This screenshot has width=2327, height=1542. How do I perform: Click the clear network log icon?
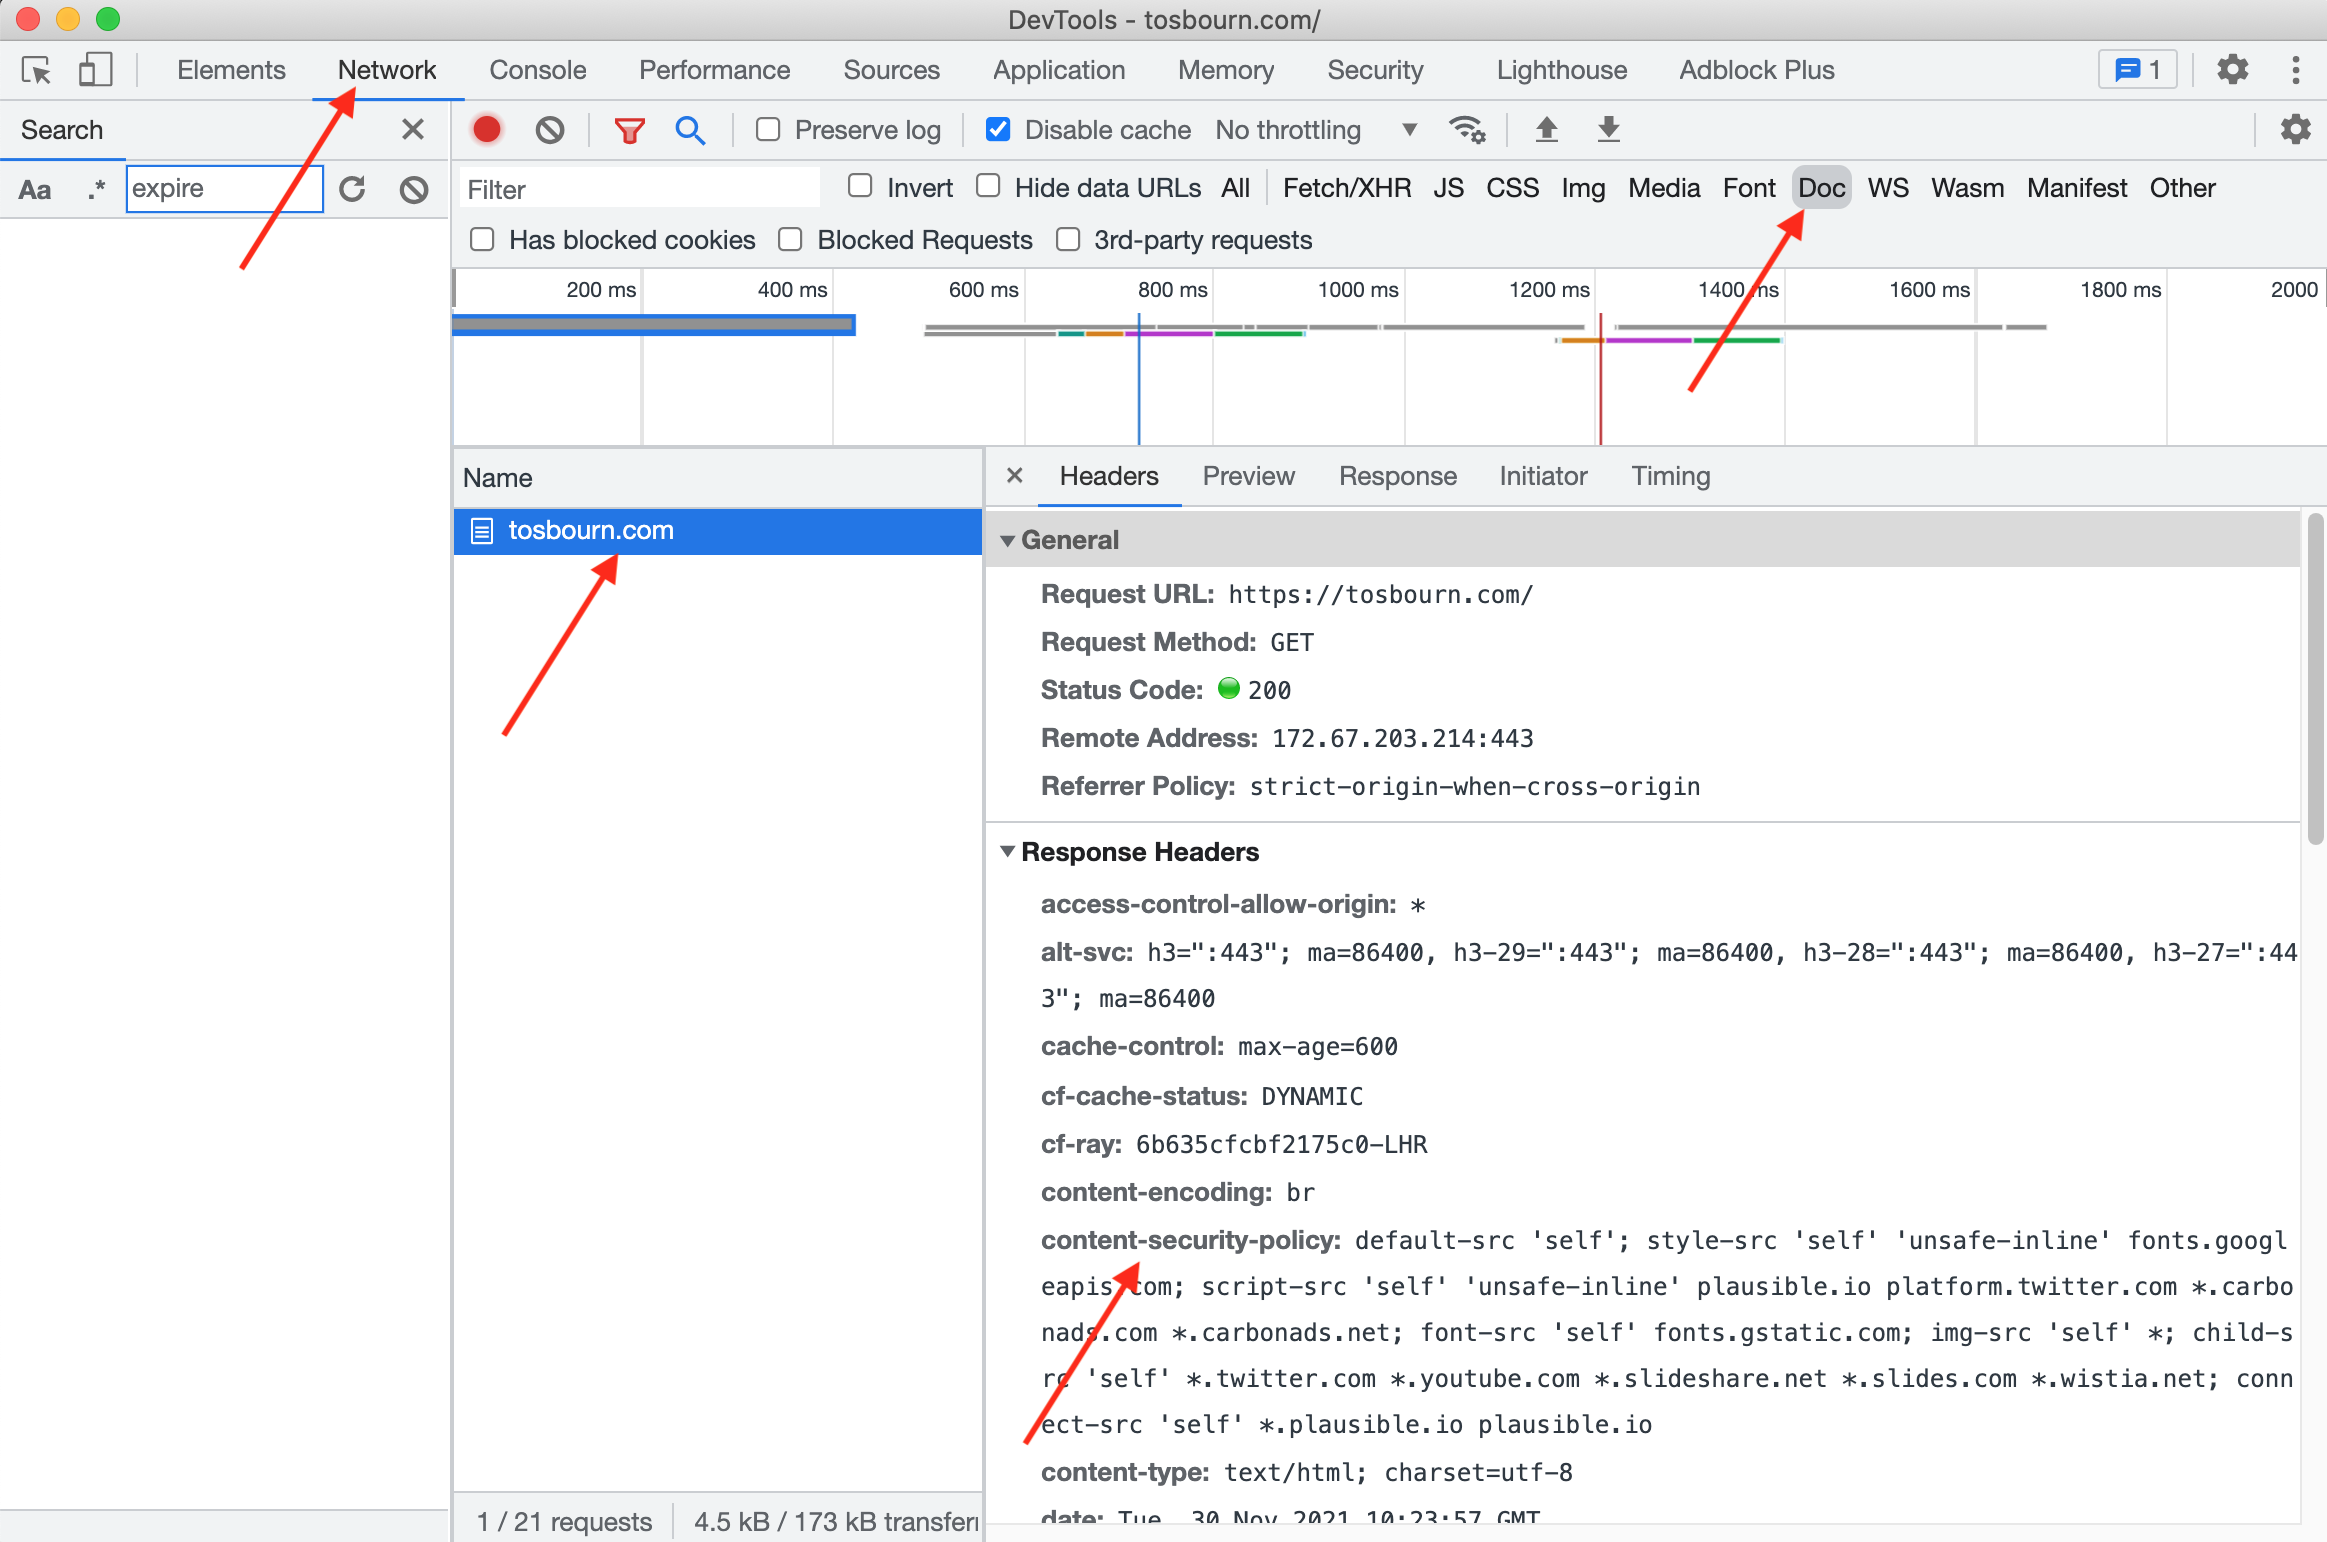point(549,129)
